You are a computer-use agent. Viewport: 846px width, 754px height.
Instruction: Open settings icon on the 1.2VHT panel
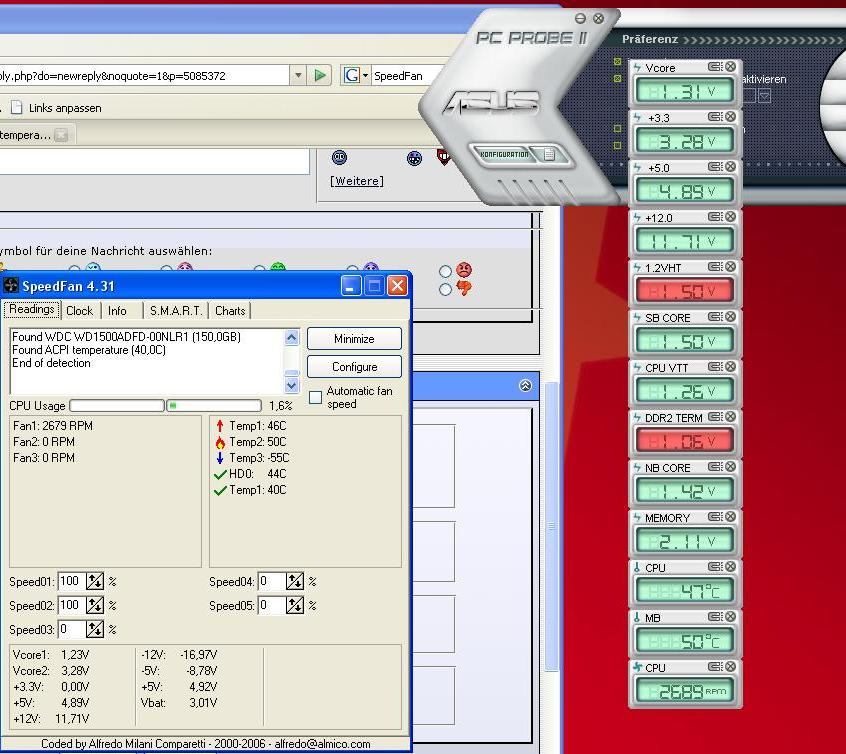(715, 267)
